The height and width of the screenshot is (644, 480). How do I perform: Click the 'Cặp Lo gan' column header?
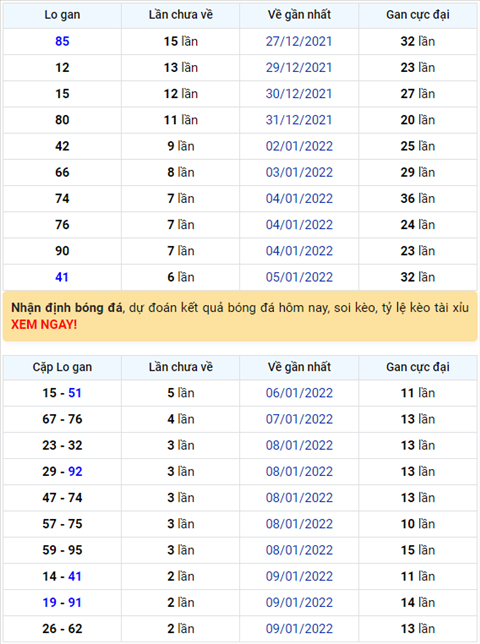click(62, 367)
